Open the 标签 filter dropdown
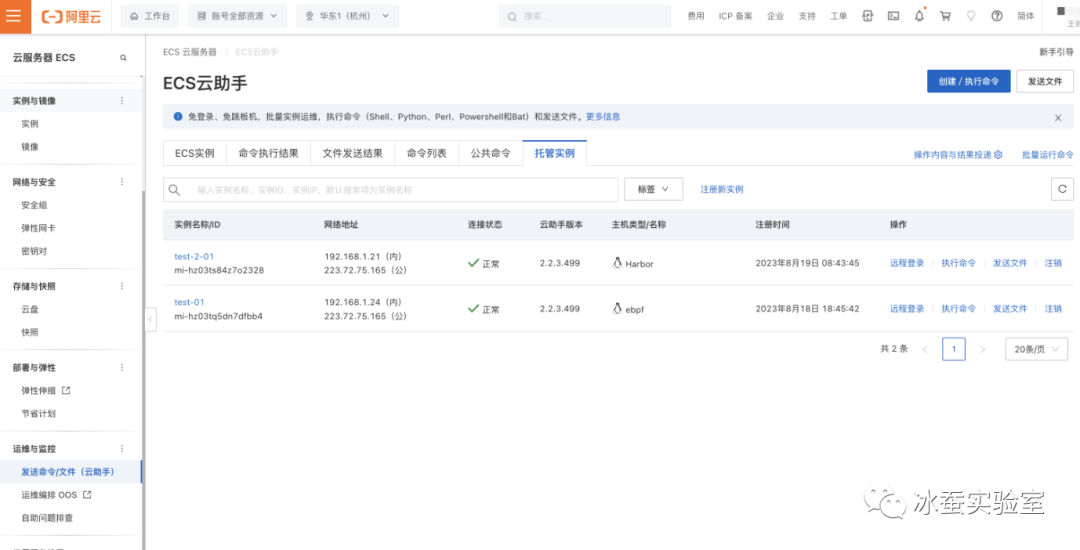 pos(653,189)
